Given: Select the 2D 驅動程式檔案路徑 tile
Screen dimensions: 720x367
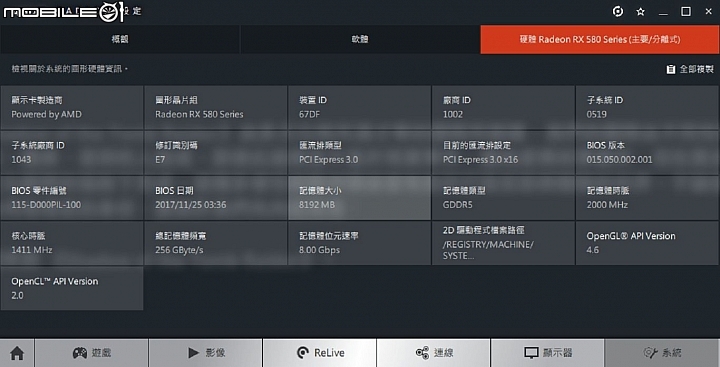Looking at the screenshot, I should coord(503,243).
